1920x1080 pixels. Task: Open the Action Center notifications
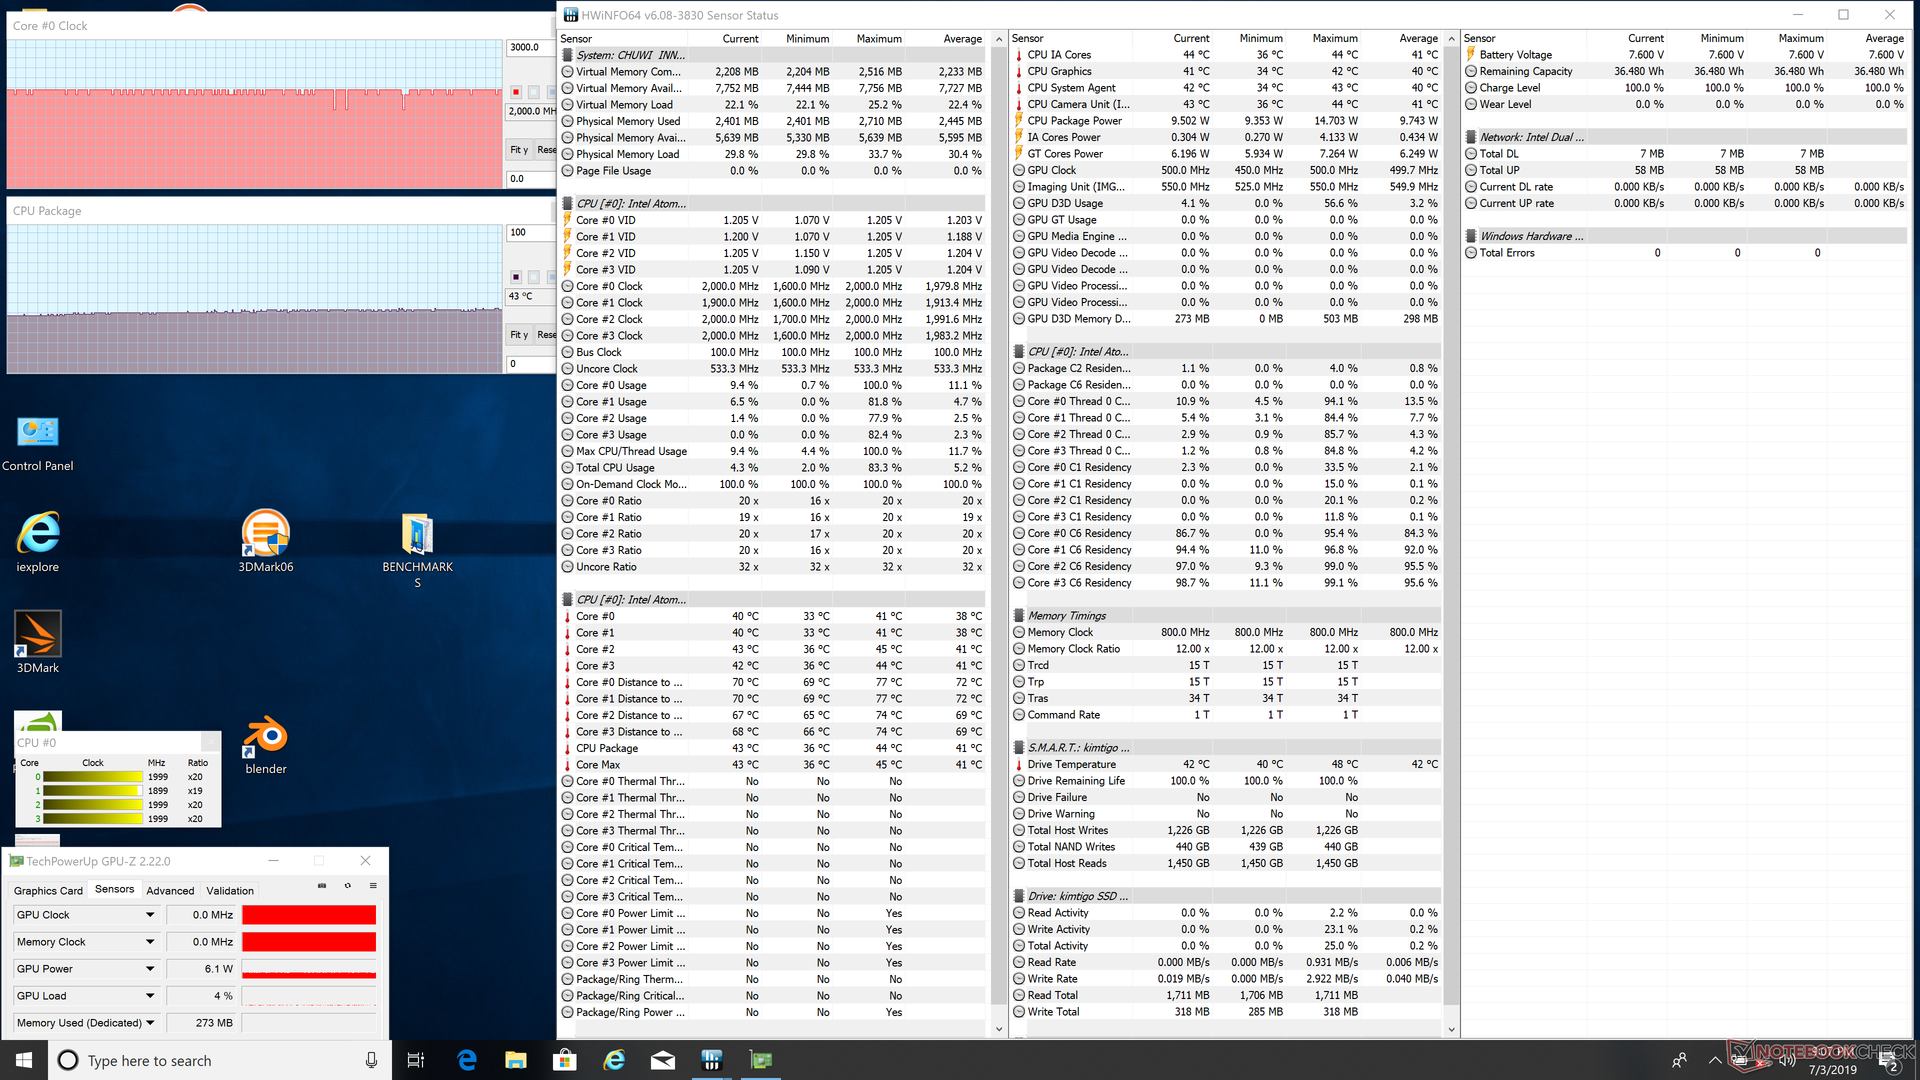(x=1890, y=1060)
